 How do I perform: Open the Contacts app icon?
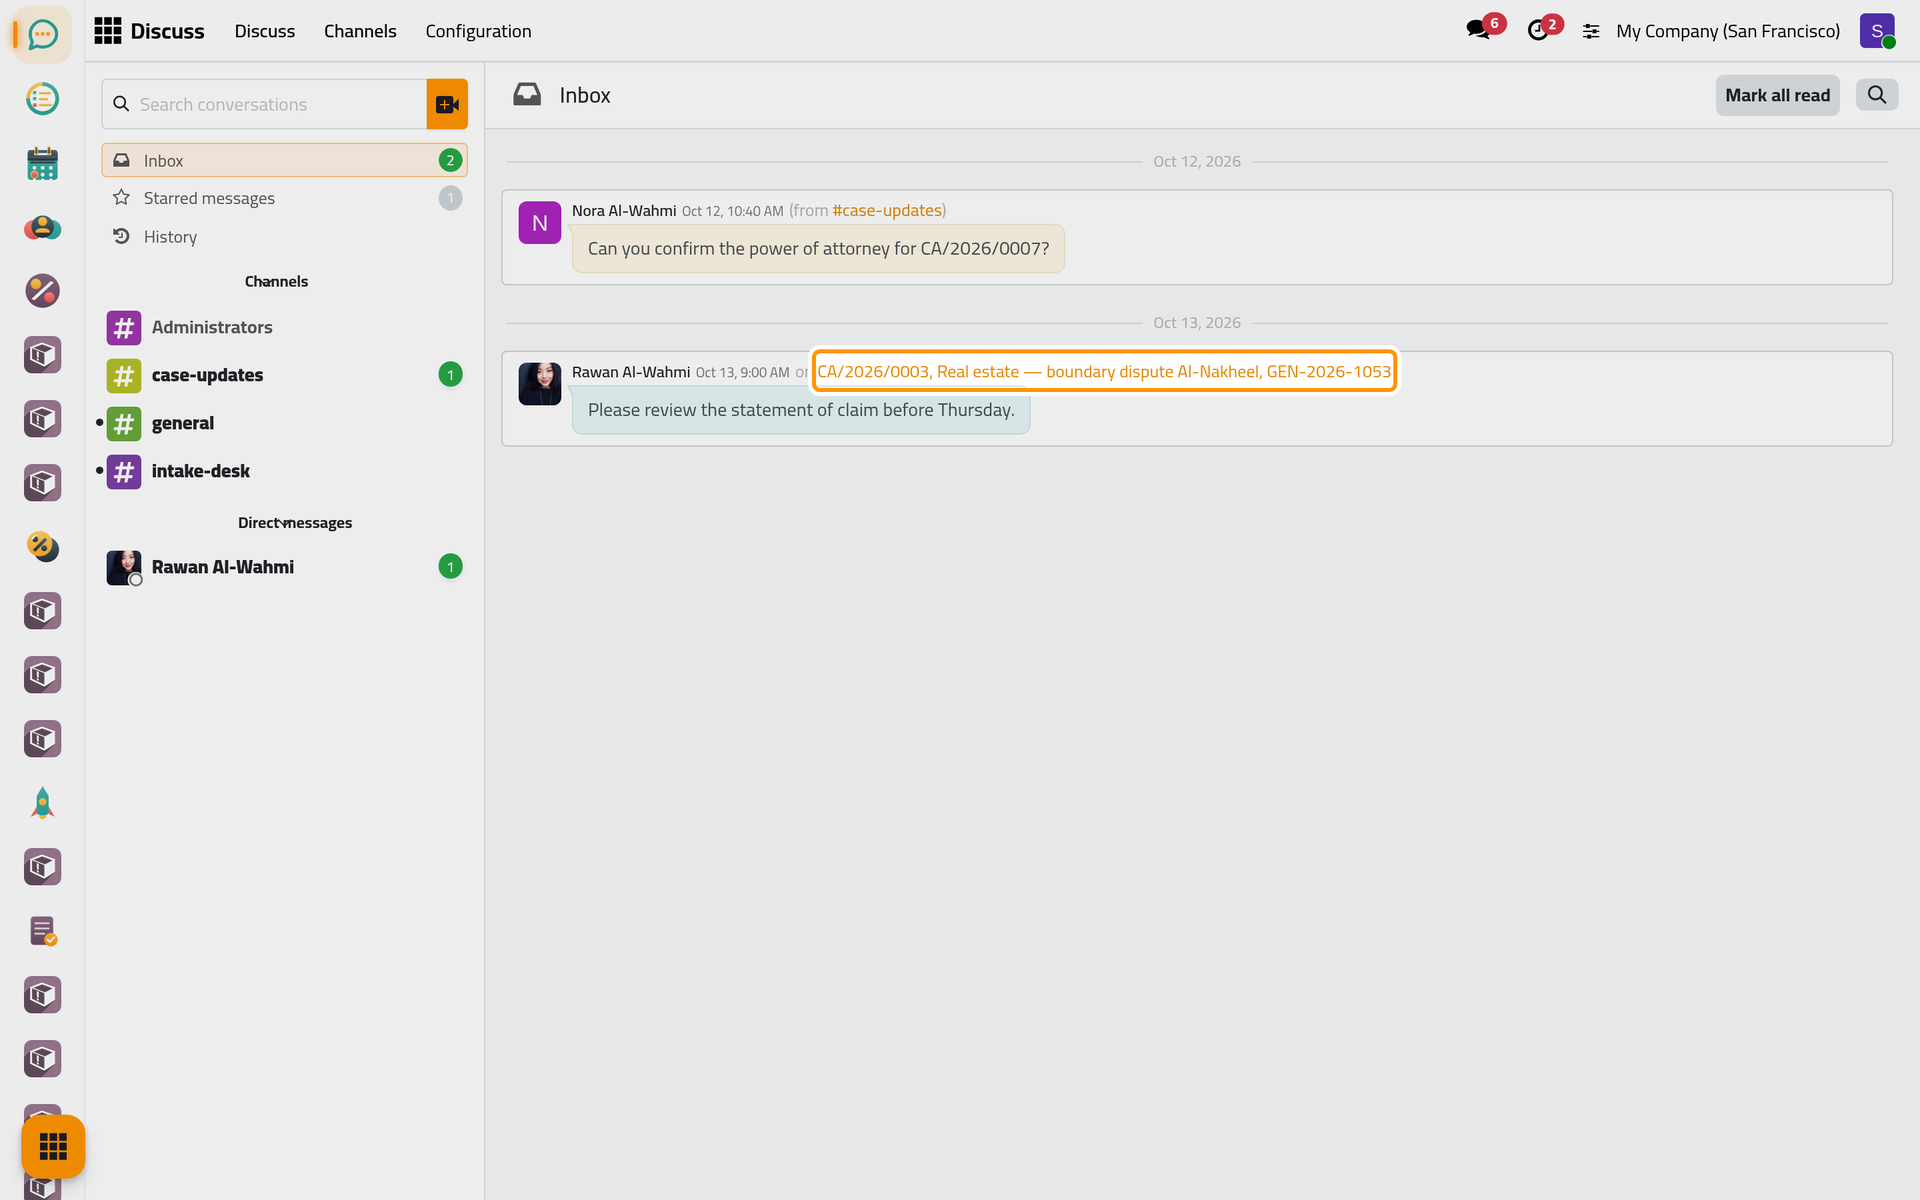(x=42, y=227)
